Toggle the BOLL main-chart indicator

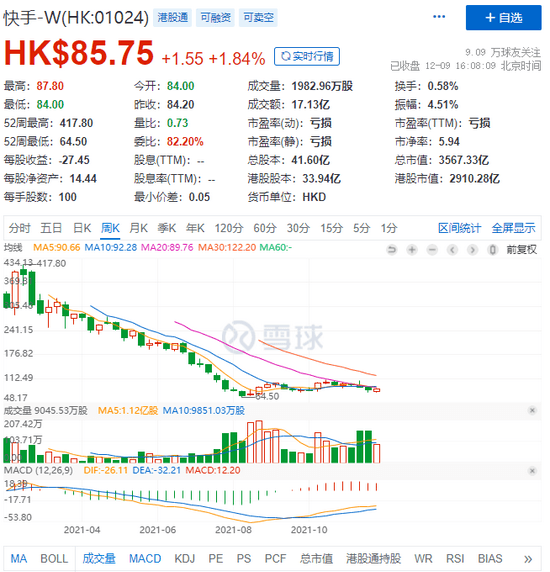[54, 559]
